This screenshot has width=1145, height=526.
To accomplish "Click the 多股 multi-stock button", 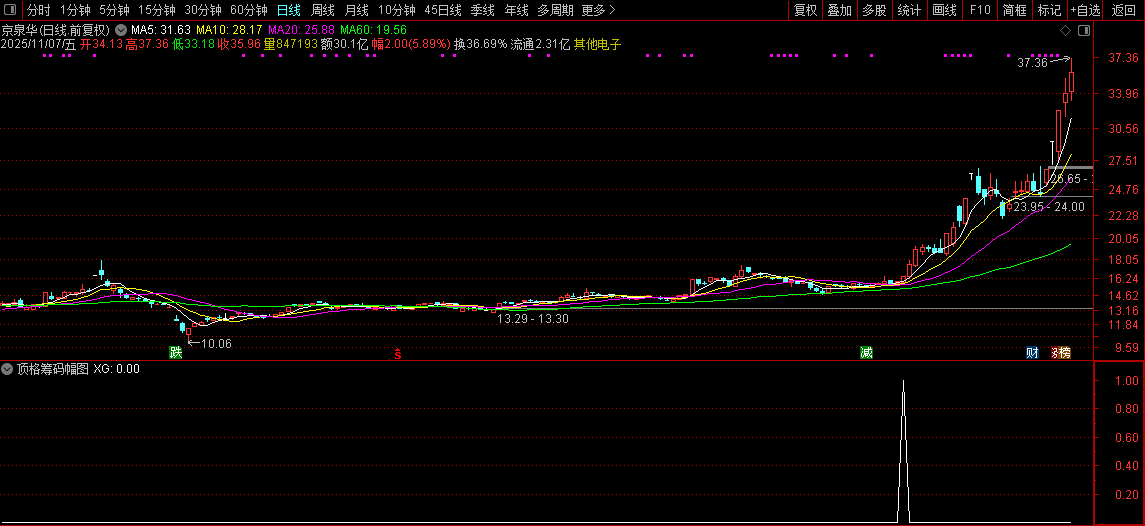I will (x=874, y=10).
